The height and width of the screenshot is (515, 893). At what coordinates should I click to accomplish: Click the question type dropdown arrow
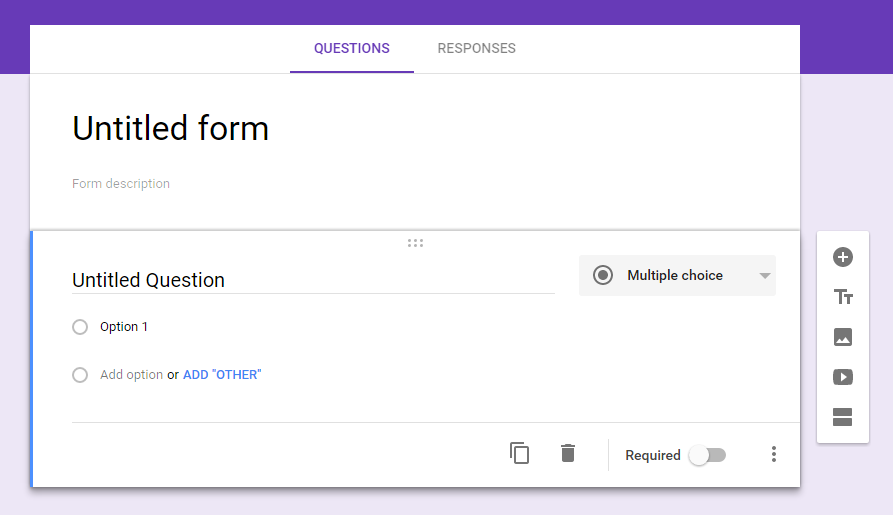pyautogui.click(x=765, y=276)
